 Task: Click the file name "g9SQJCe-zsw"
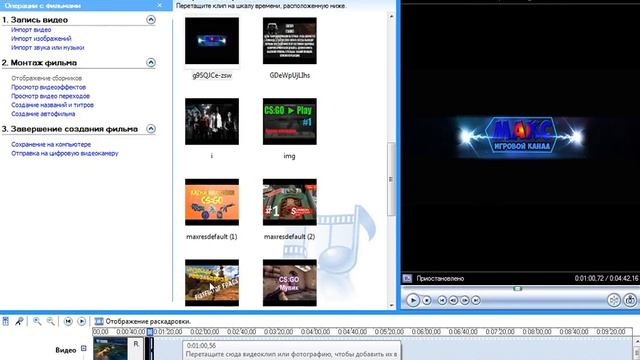click(212, 76)
